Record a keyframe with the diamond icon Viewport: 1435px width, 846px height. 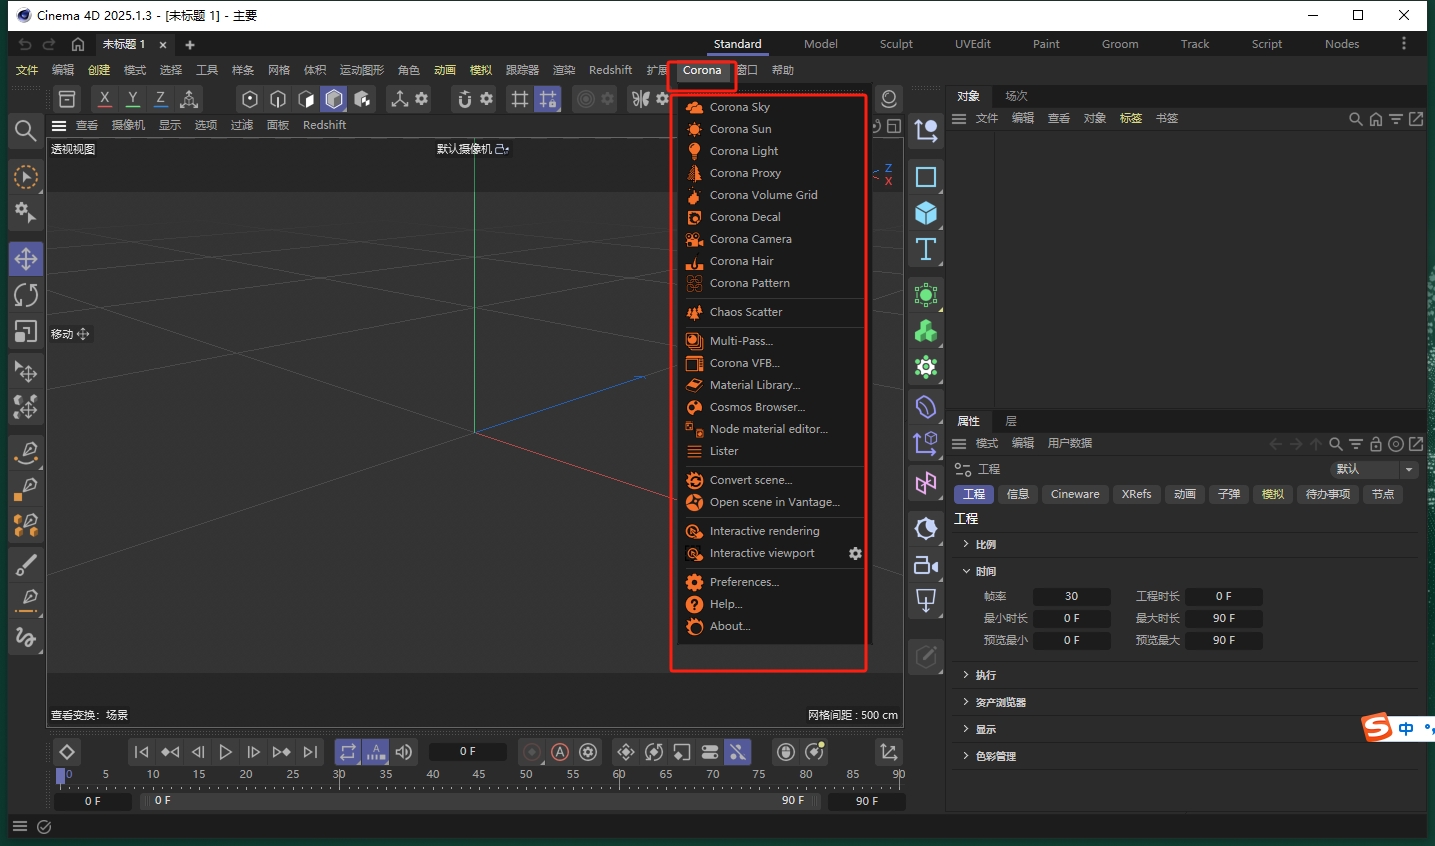coord(67,752)
